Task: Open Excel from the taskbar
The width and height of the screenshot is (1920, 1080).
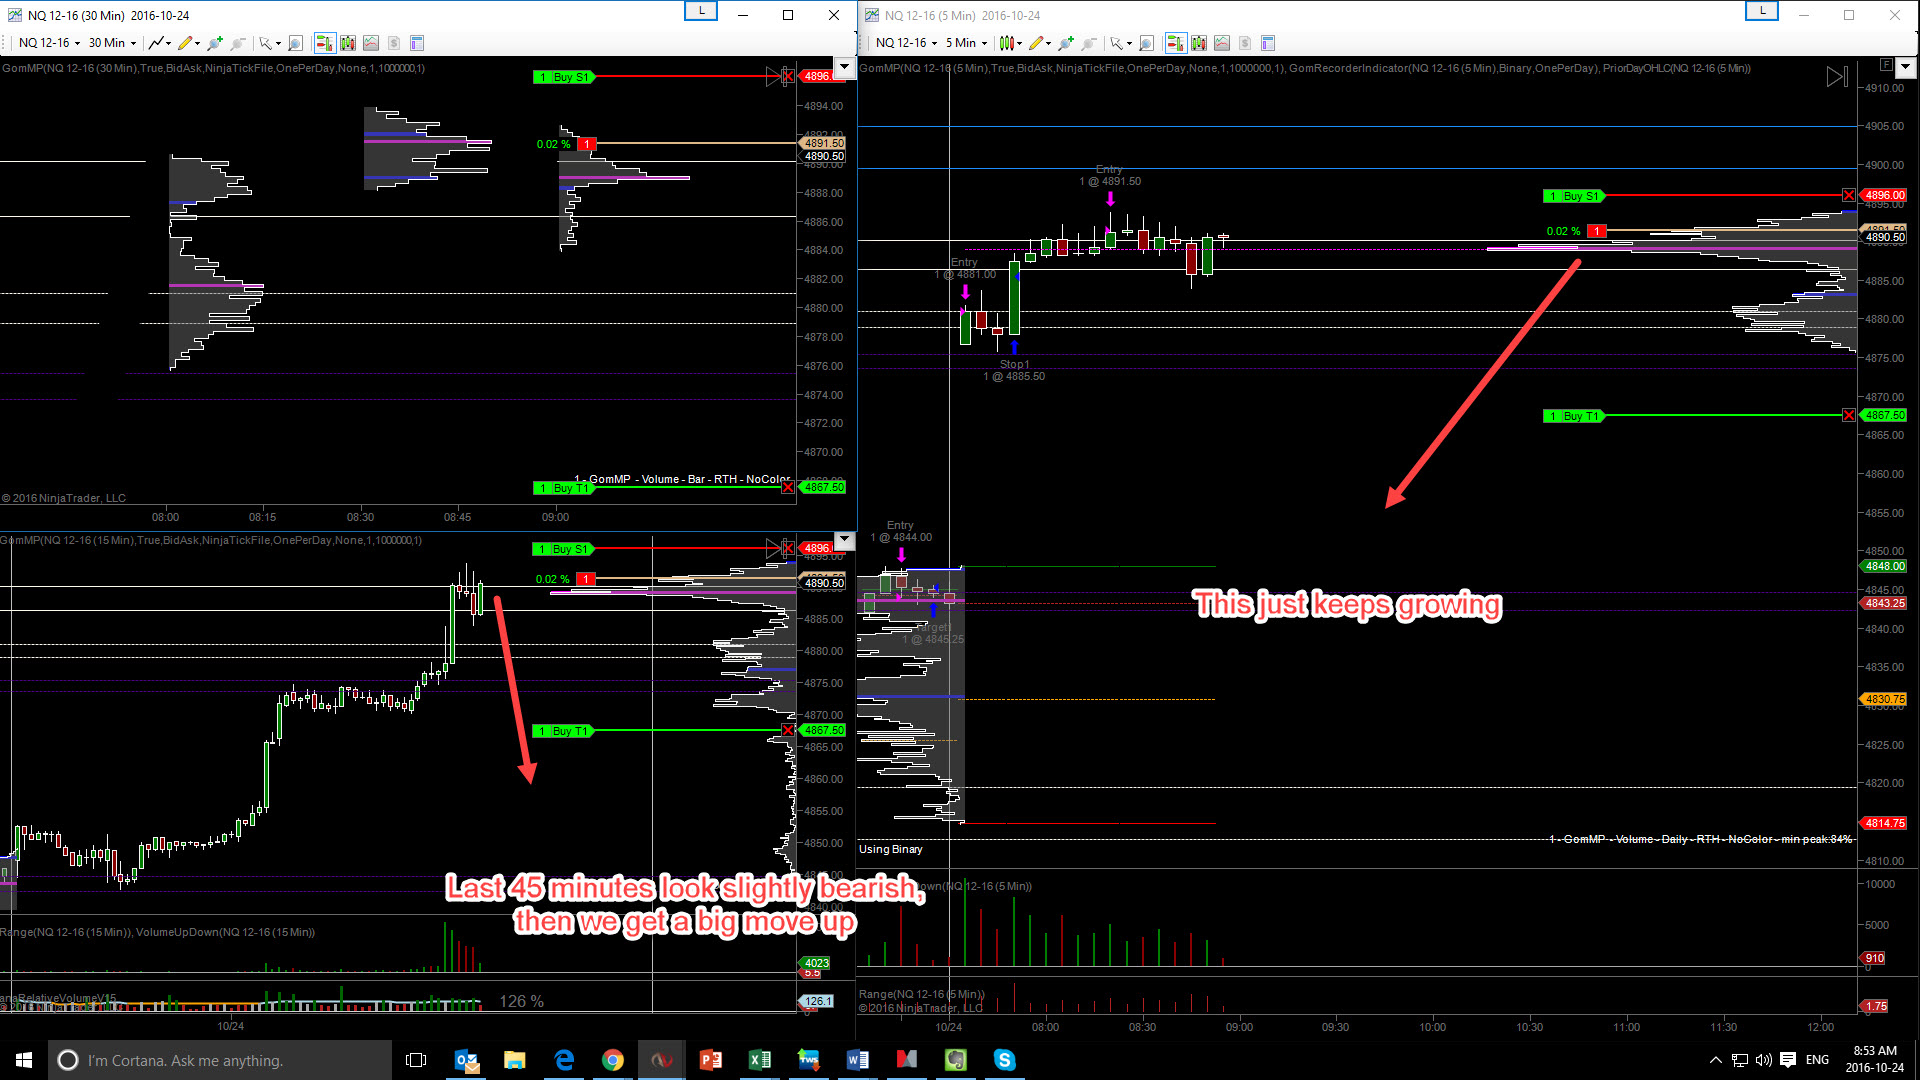Action: pos(760,1060)
